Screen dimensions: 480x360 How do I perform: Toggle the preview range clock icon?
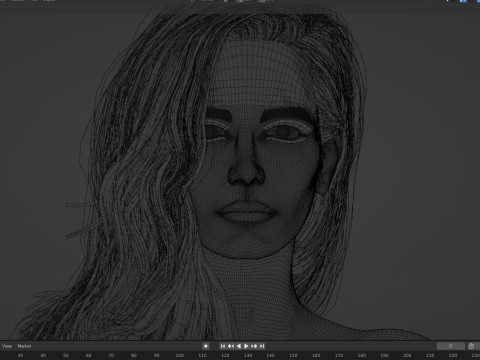tap(471, 346)
